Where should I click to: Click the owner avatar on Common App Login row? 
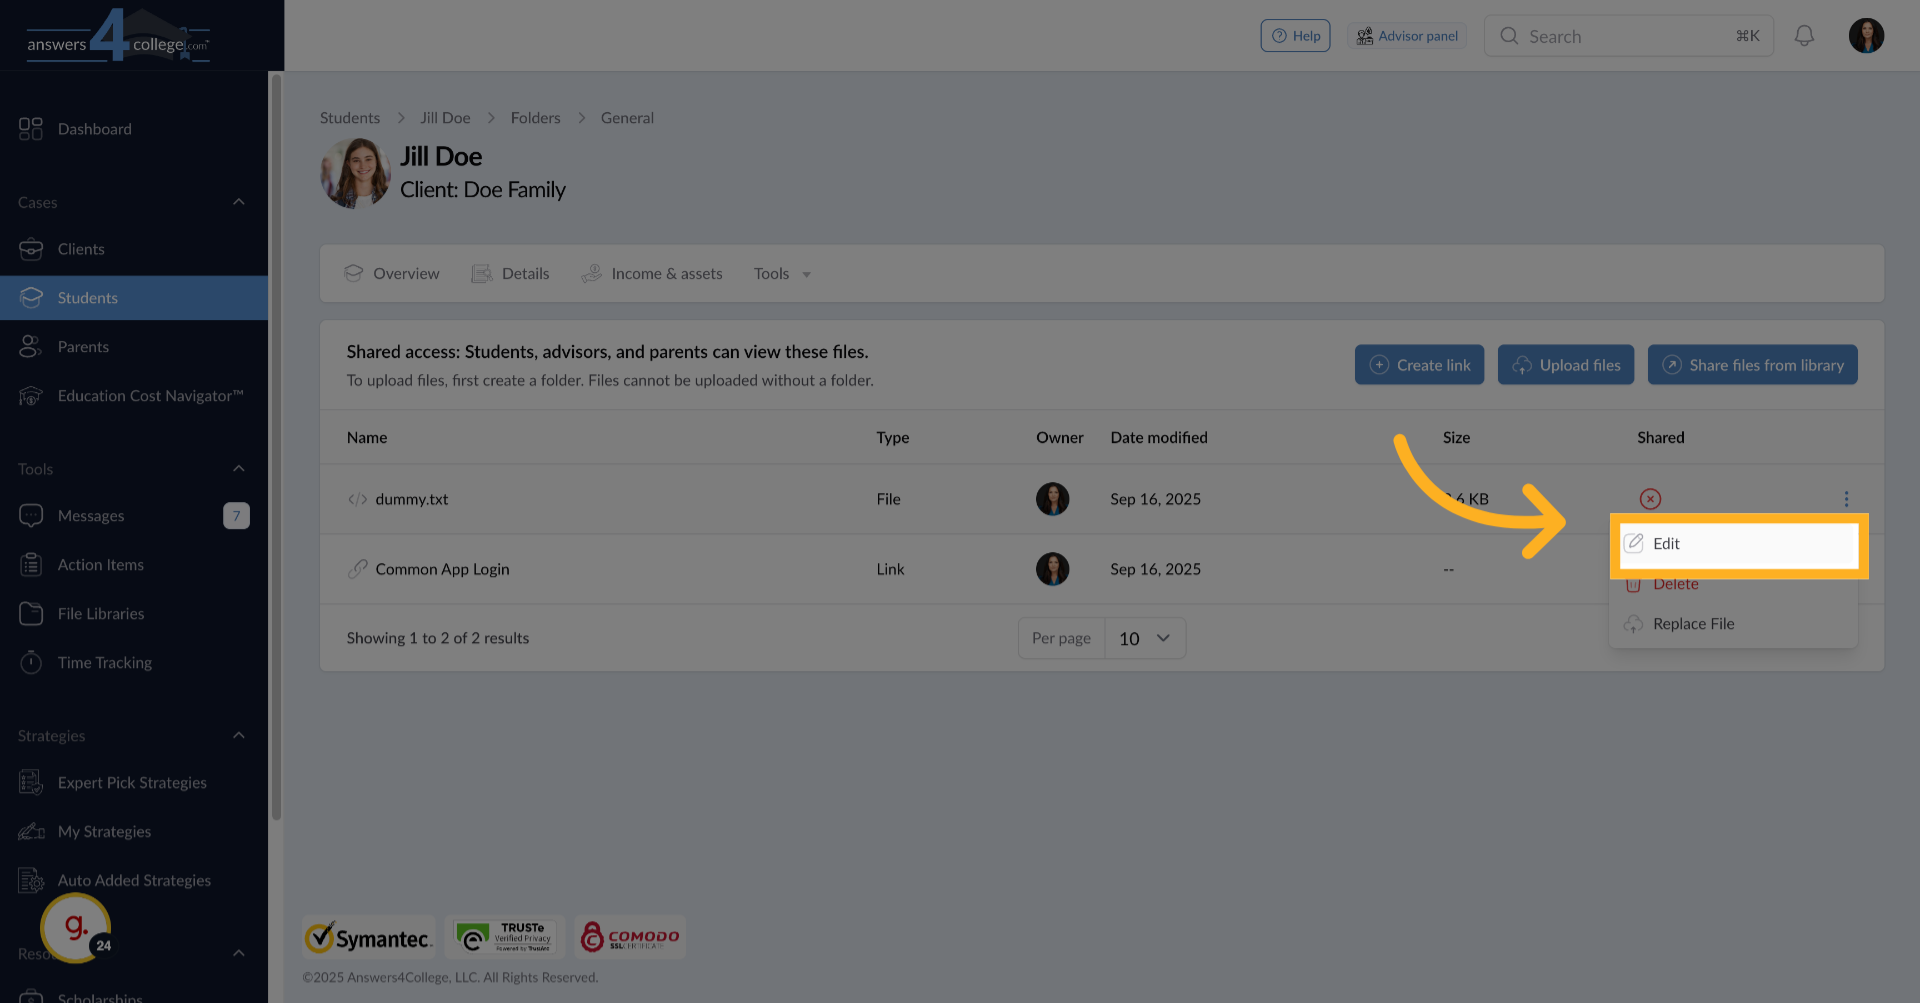1052,569
